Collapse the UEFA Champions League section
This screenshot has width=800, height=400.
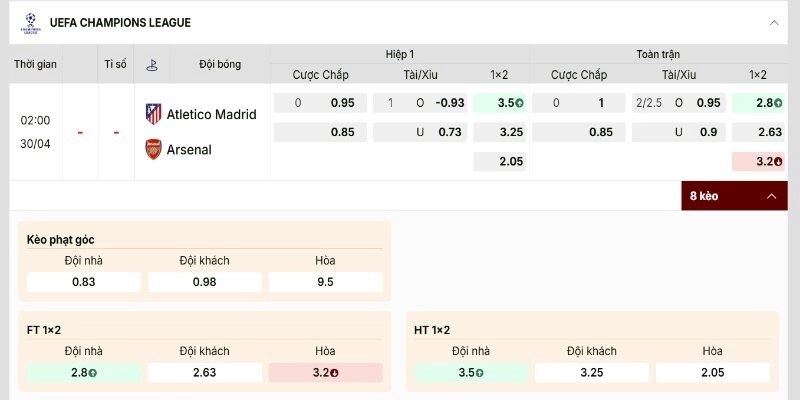(x=773, y=22)
